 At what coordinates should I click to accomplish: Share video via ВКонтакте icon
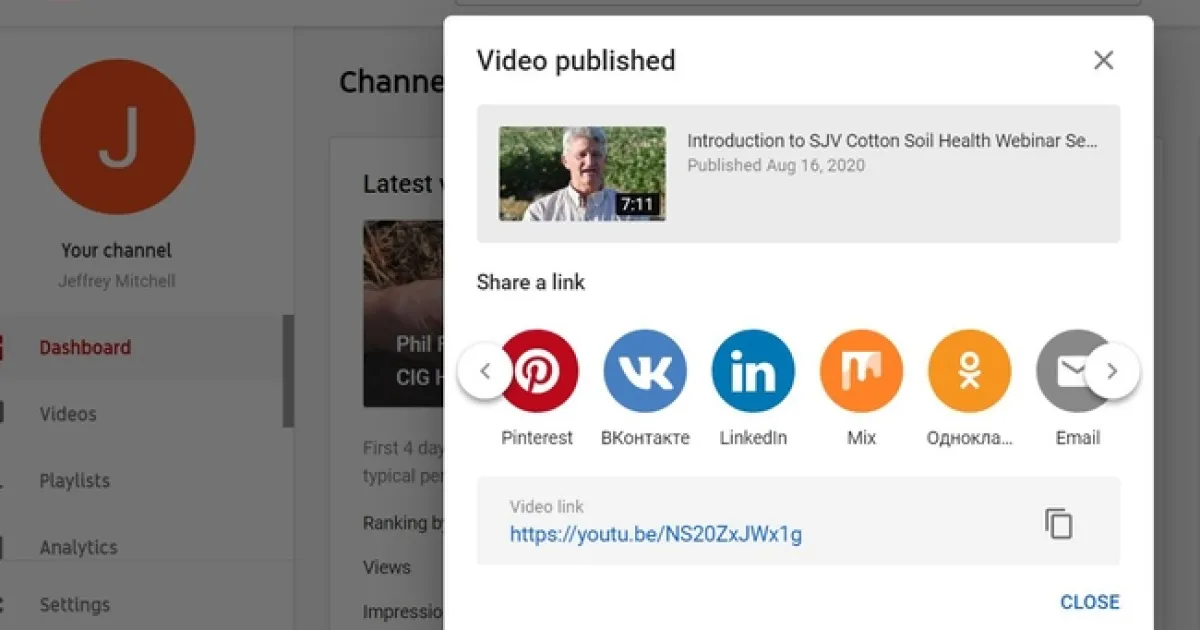tap(645, 372)
